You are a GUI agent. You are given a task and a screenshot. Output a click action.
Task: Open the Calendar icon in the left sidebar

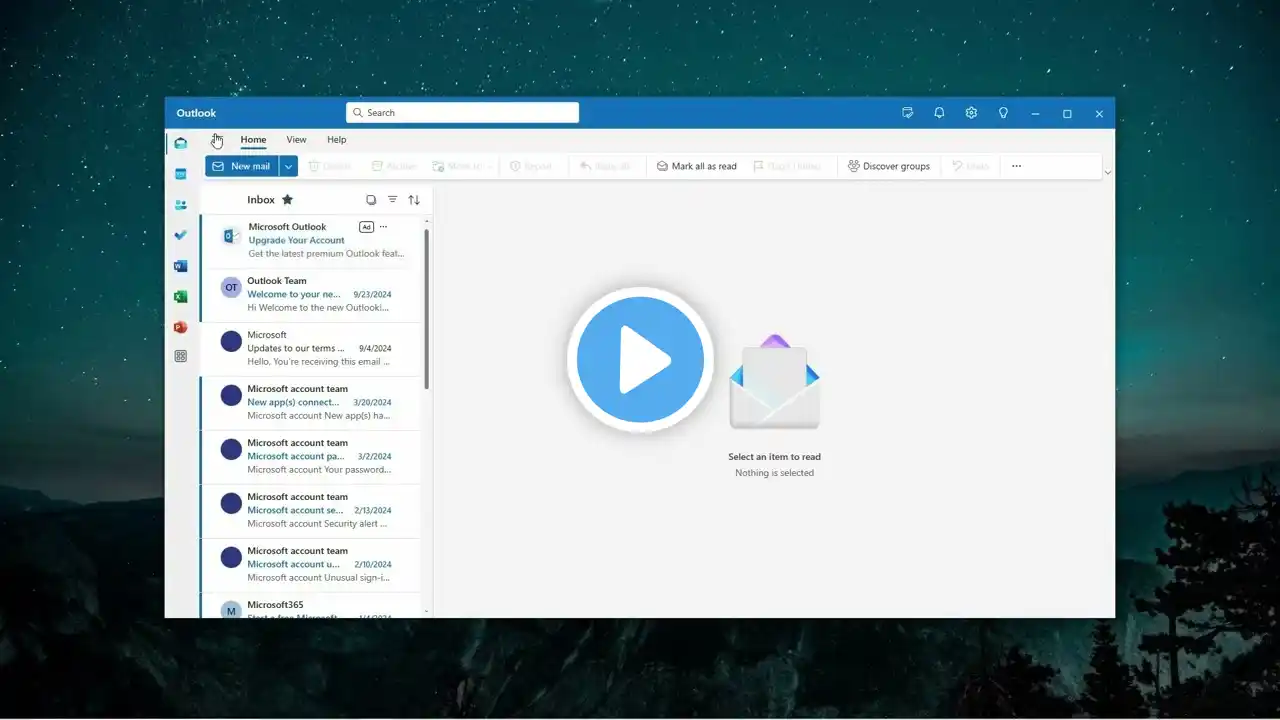180,174
